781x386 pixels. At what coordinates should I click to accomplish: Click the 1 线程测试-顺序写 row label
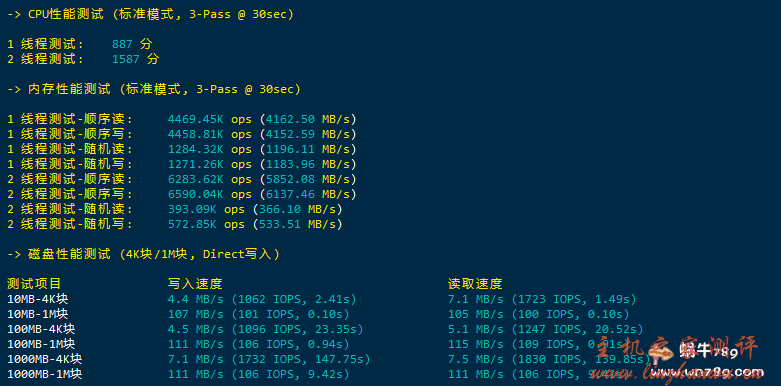[70, 134]
